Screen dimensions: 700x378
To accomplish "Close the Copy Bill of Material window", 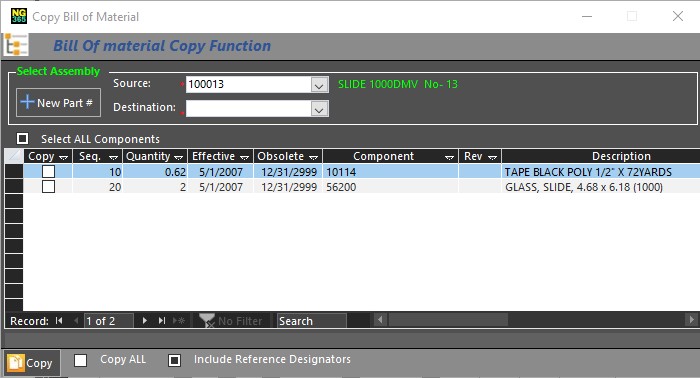I will pos(678,17).
